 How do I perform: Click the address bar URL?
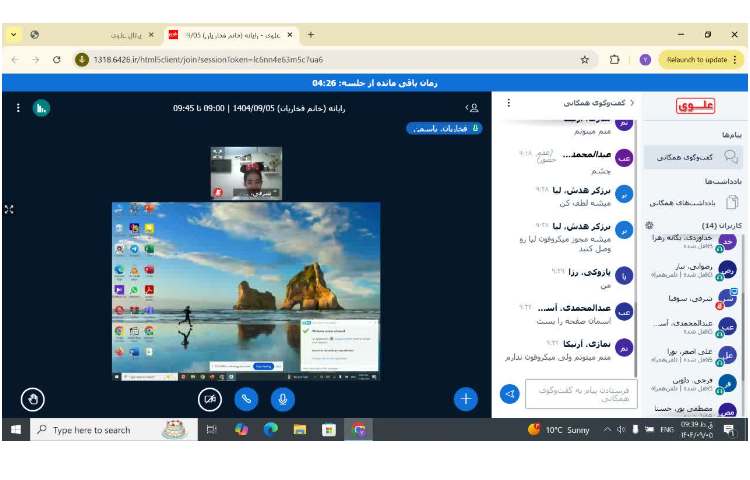208,60
